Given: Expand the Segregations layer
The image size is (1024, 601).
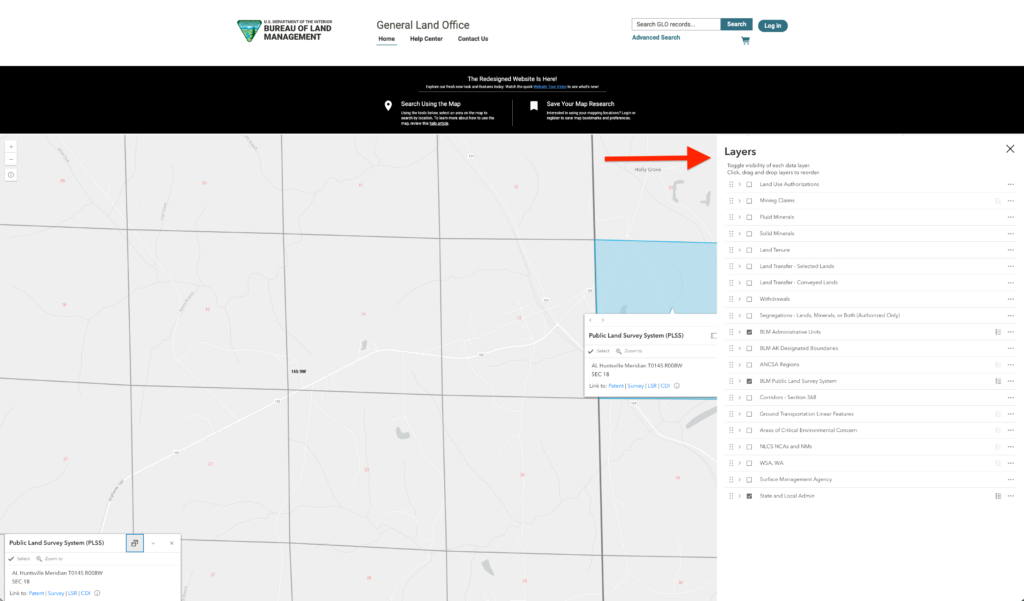Looking at the screenshot, I should tap(740, 316).
